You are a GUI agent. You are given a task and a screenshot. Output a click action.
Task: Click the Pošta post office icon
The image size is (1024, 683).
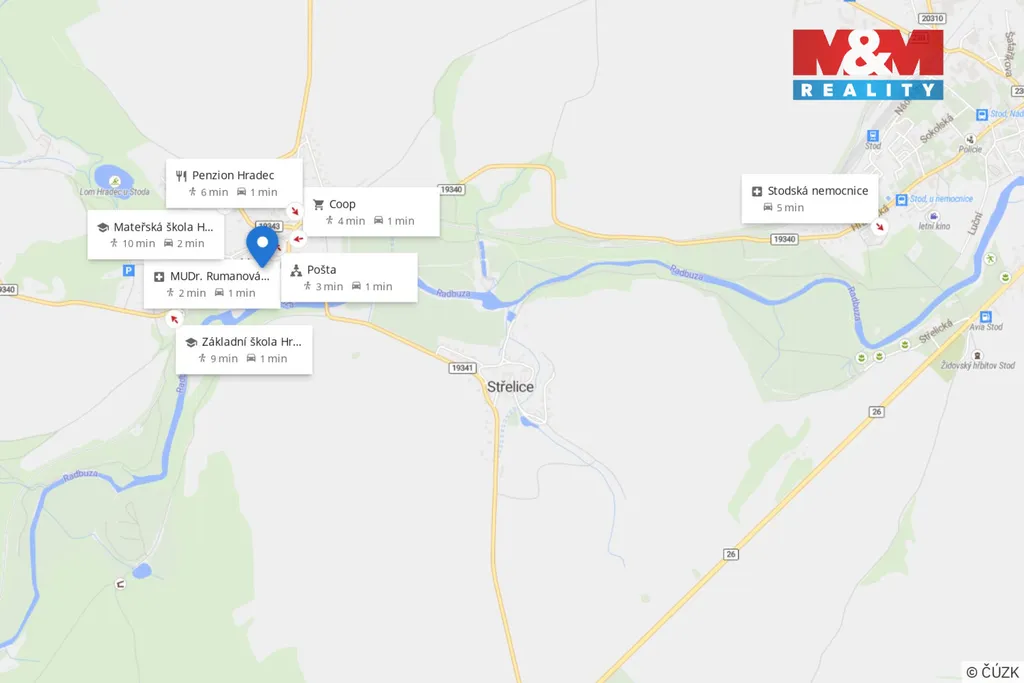pyautogui.click(x=296, y=270)
